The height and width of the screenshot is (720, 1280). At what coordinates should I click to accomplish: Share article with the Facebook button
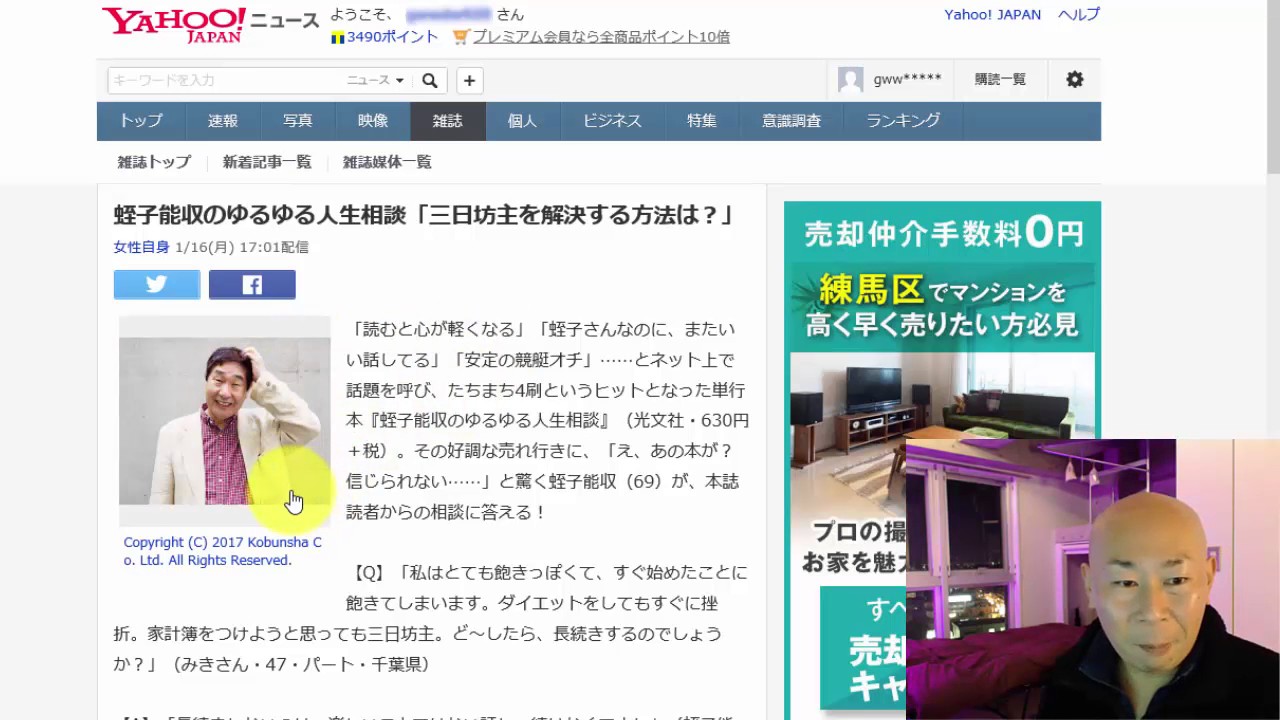pyautogui.click(x=252, y=285)
